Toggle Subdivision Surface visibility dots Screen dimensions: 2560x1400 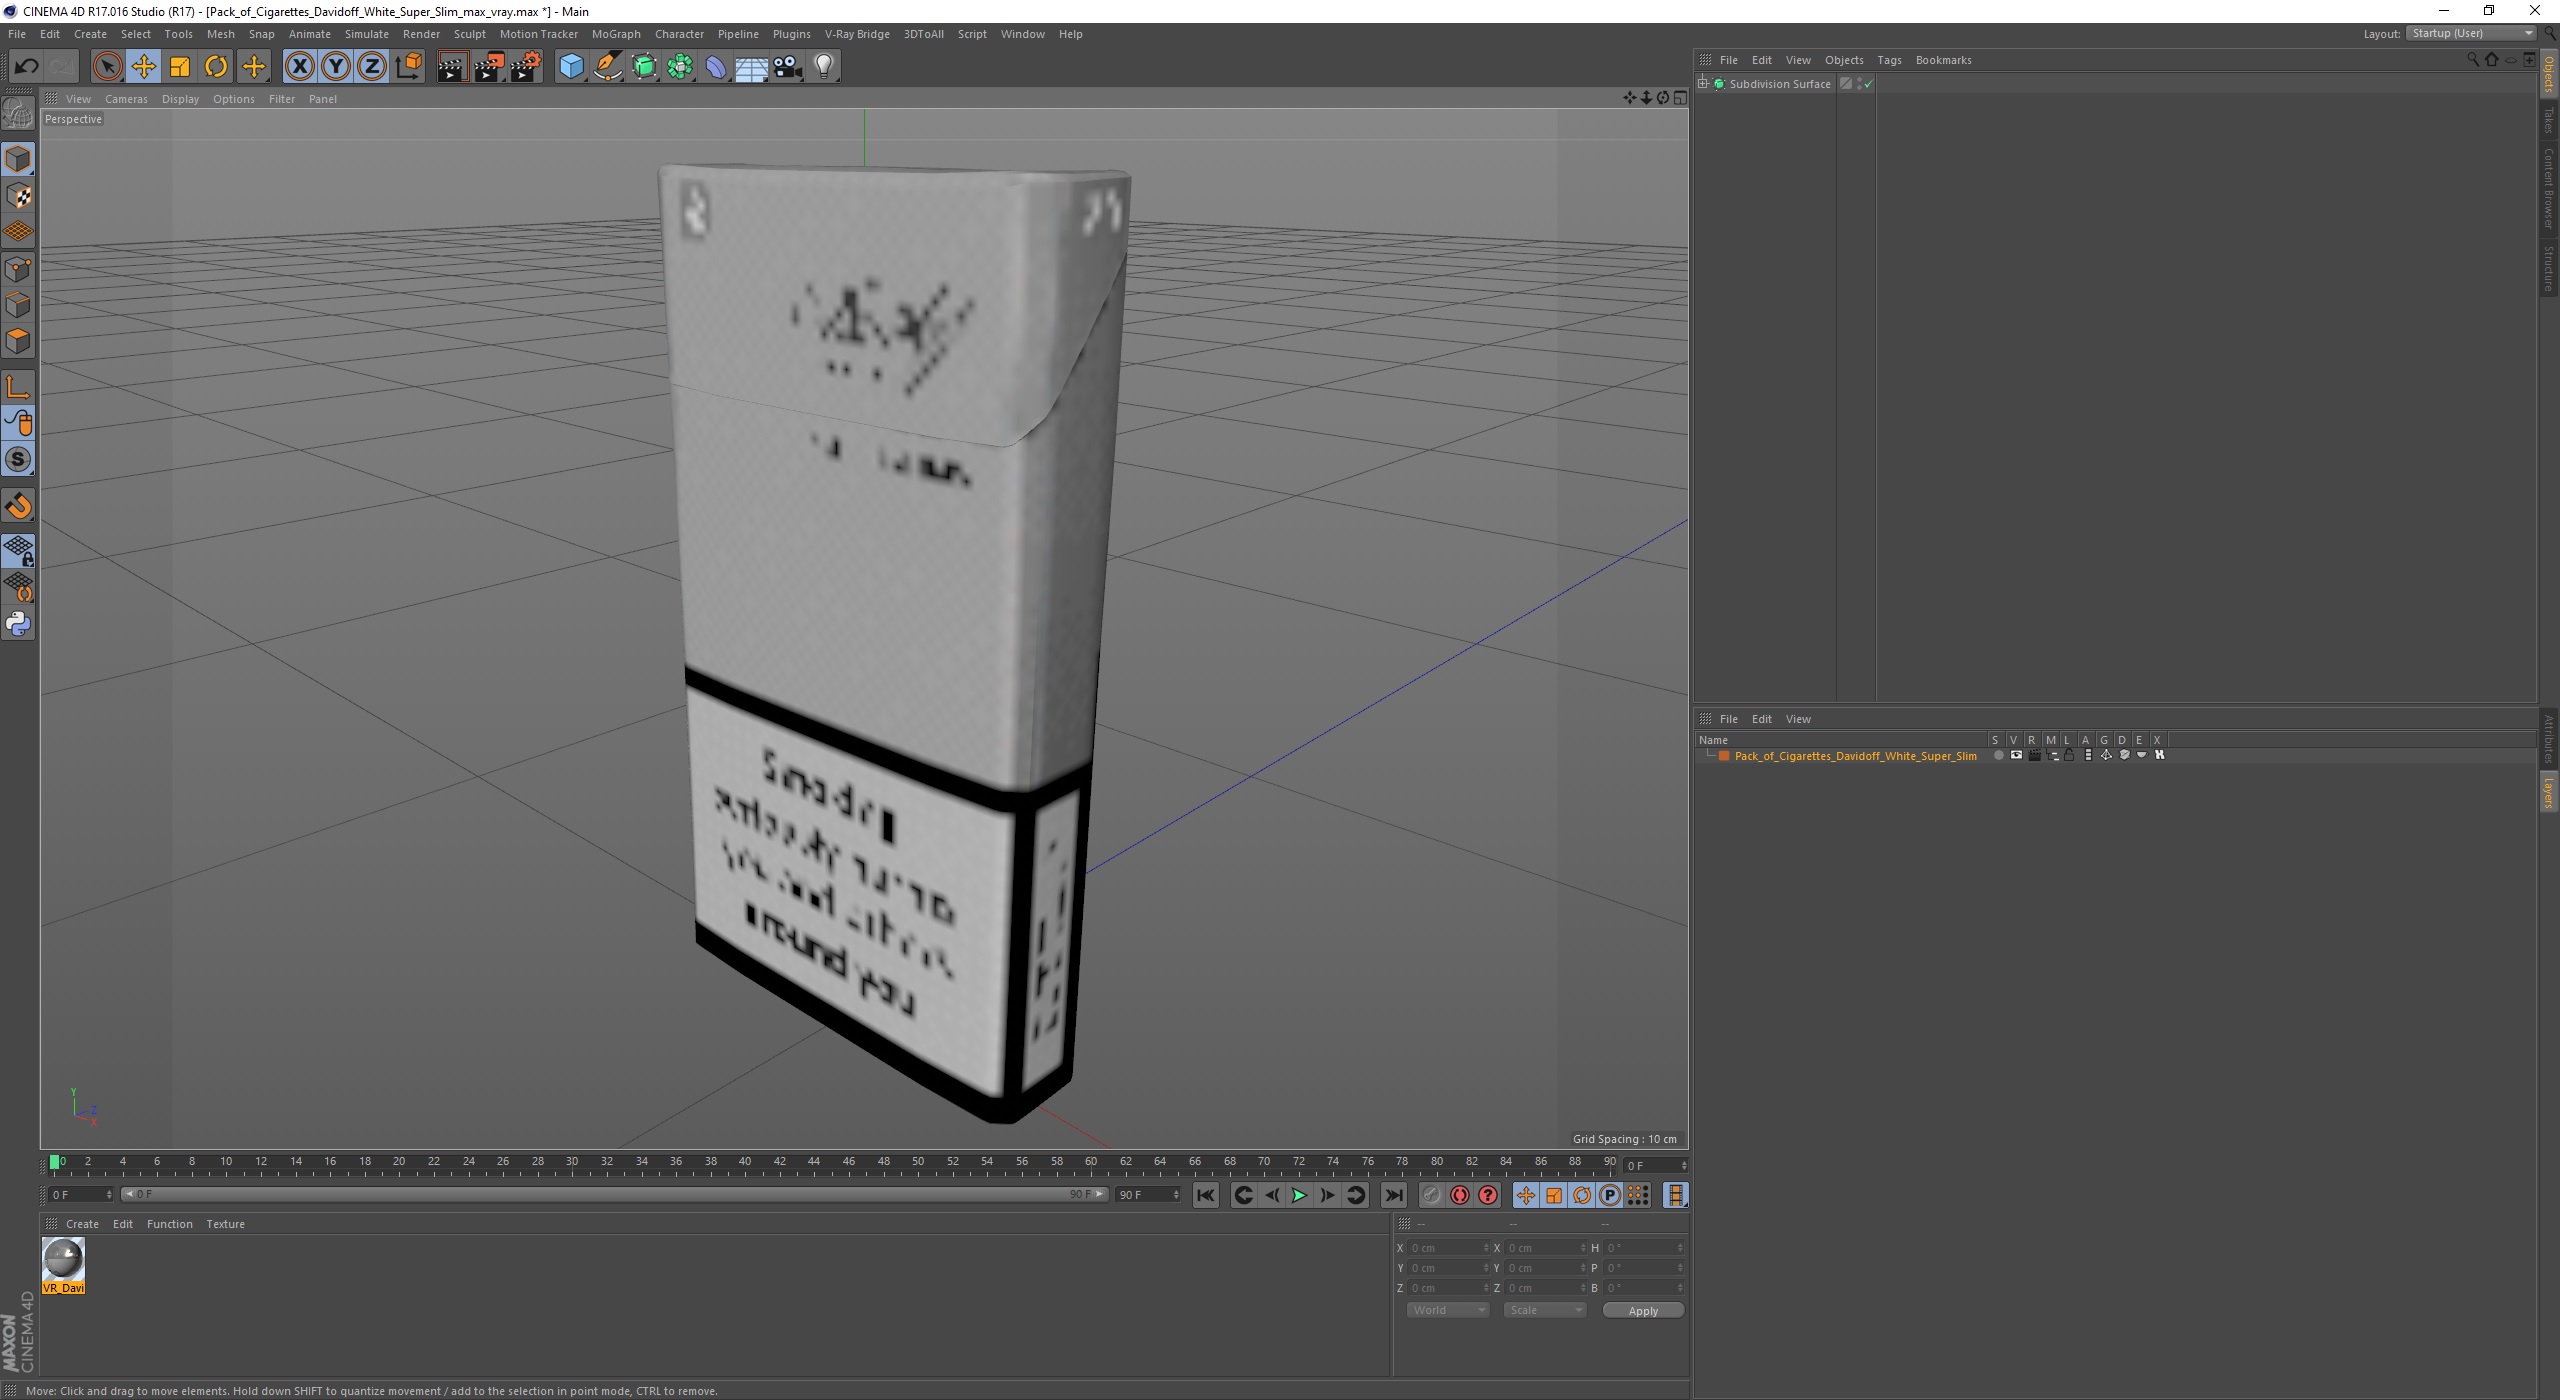click(x=1860, y=84)
